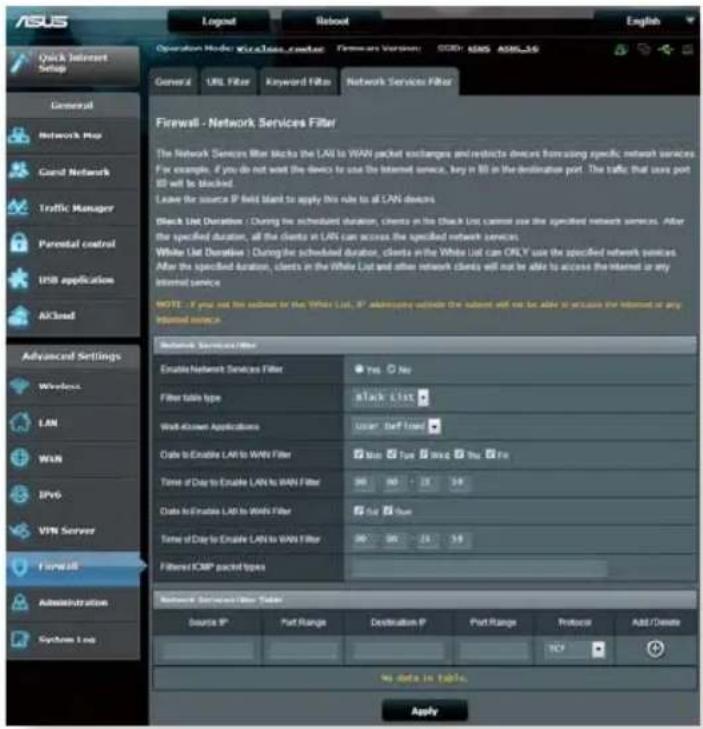This screenshot has height=729, width=703.
Task: Open the English language dropdown
Action: coord(648,21)
